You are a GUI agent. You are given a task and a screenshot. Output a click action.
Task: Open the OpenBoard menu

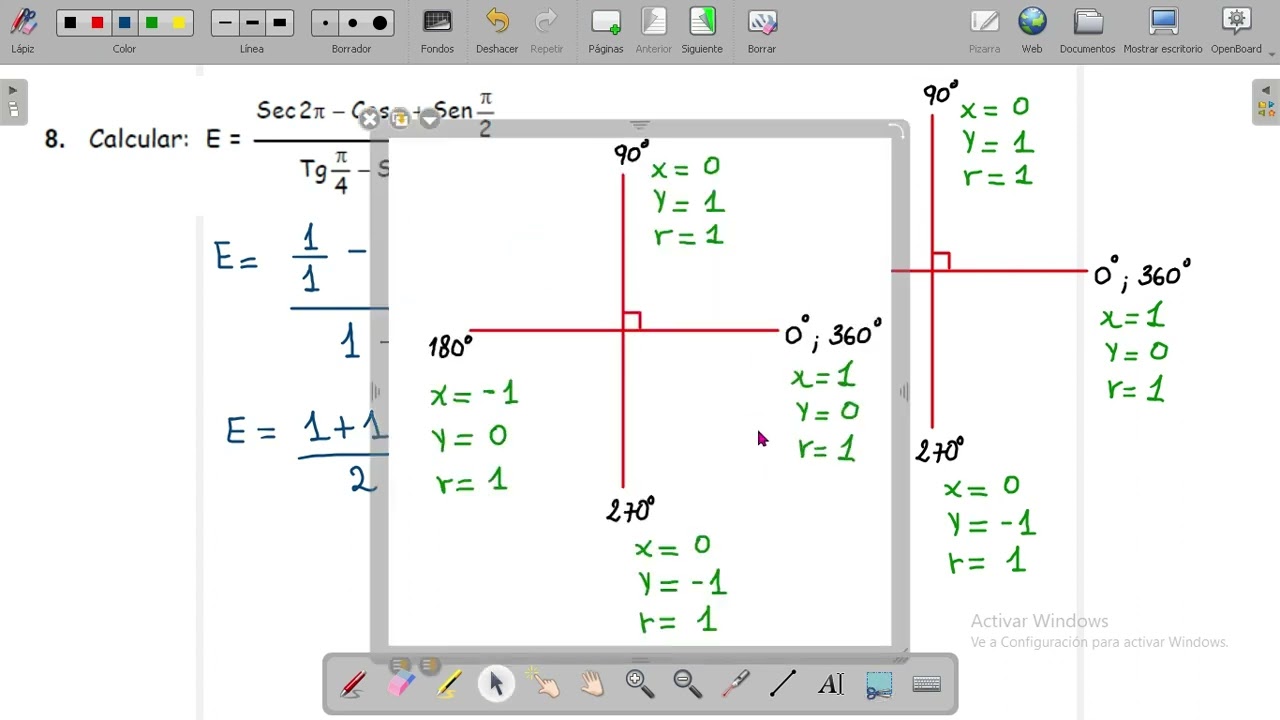1237,31
